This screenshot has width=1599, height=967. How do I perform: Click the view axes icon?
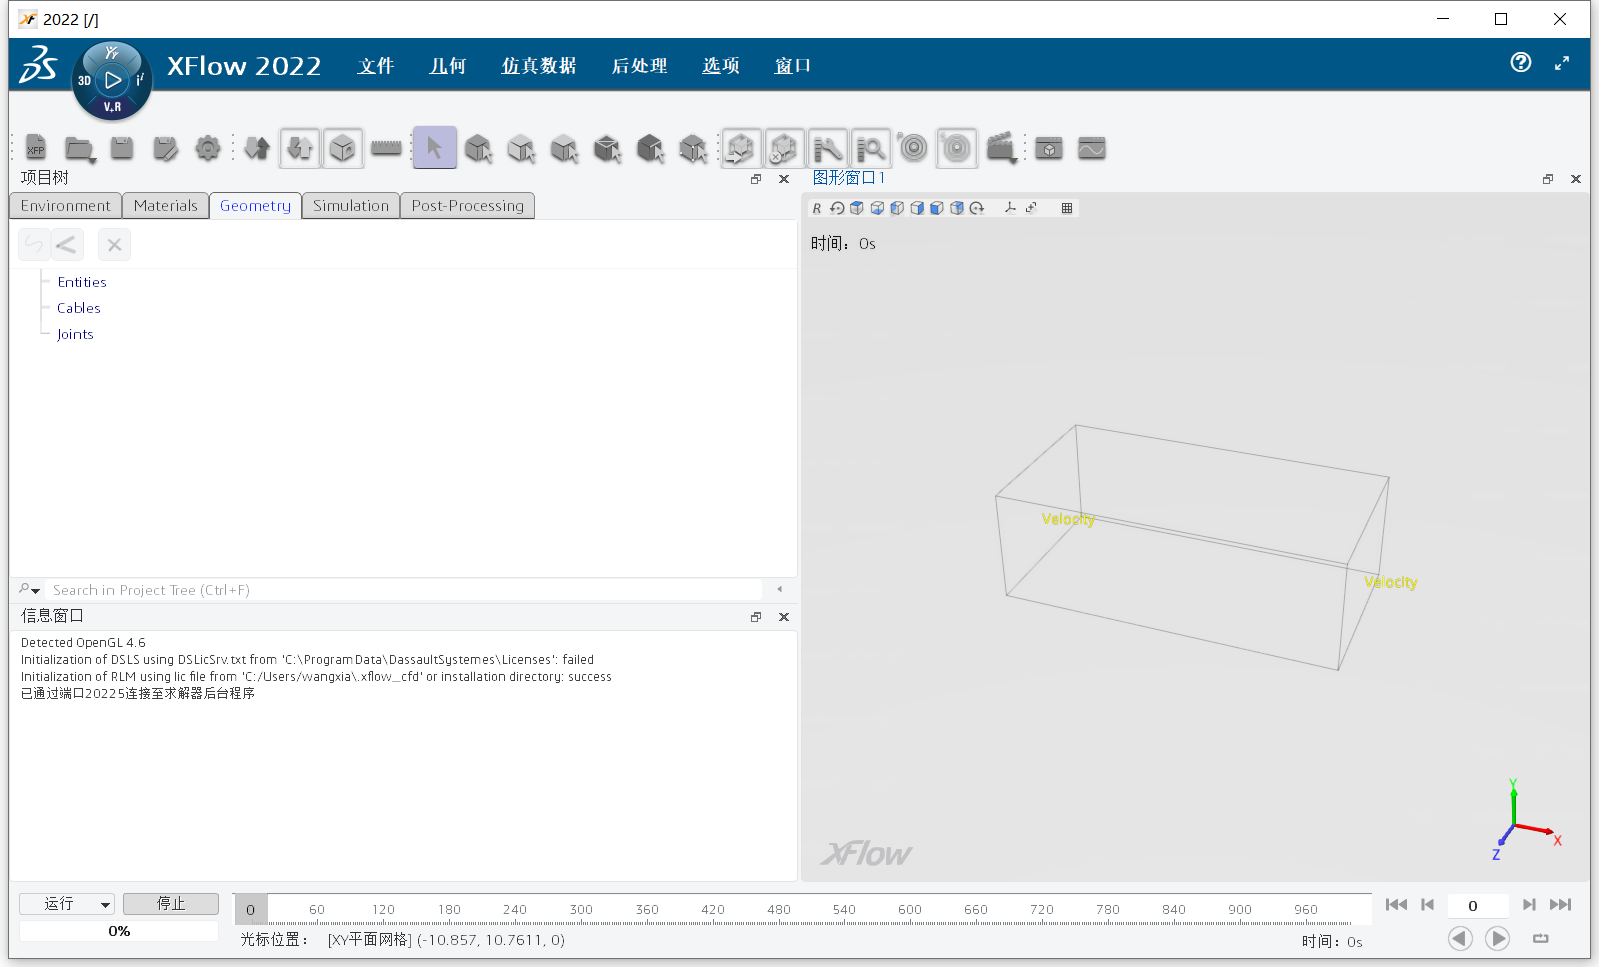(1010, 208)
